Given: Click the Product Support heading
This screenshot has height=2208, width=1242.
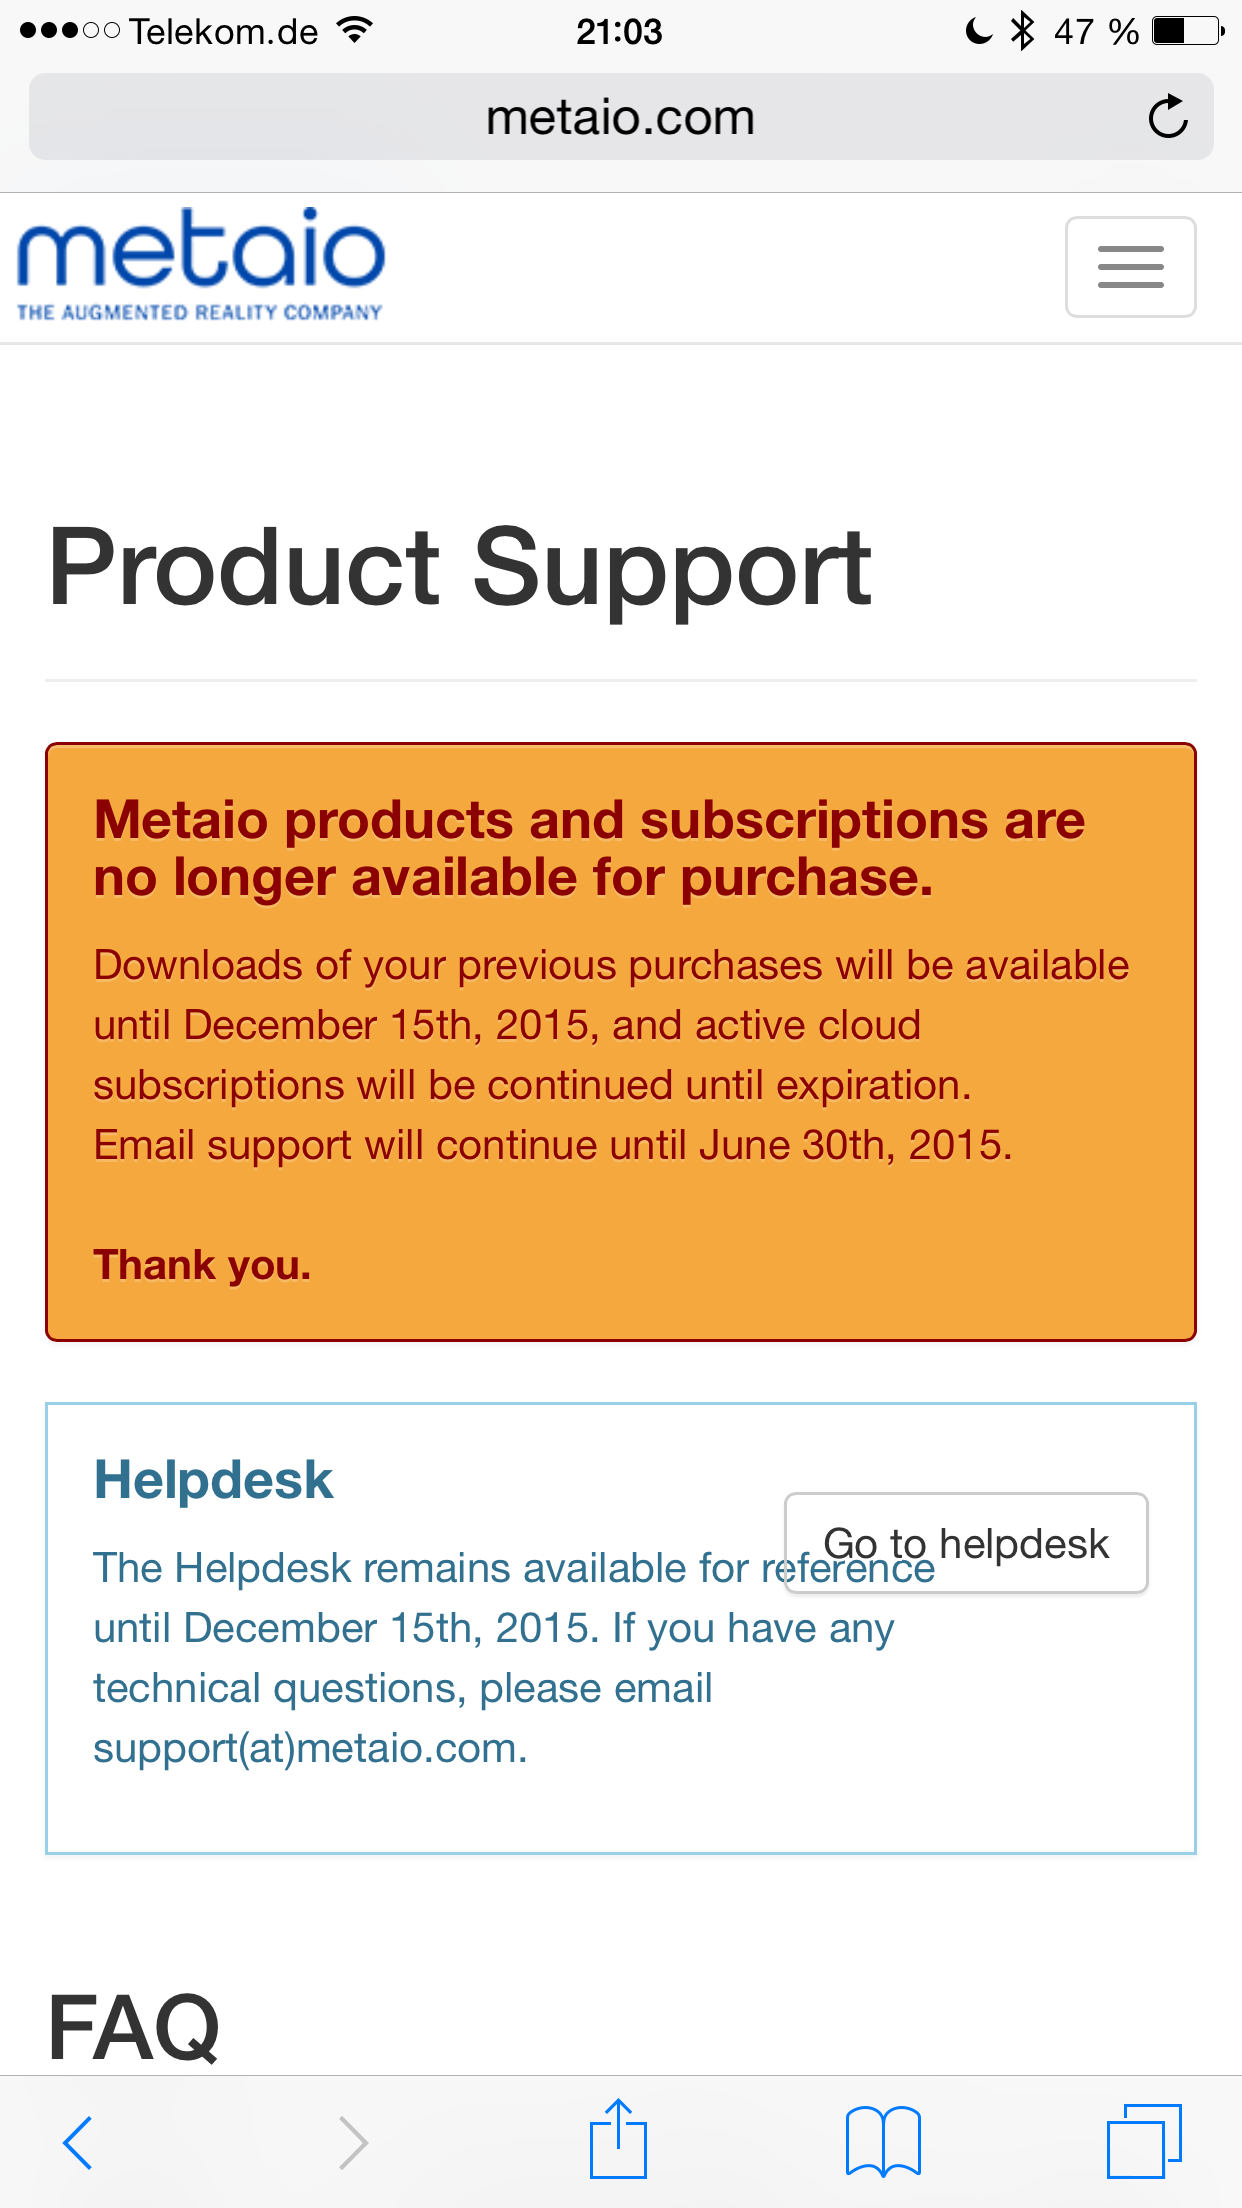Looking at the screenshot, I should tap(460, 568).
